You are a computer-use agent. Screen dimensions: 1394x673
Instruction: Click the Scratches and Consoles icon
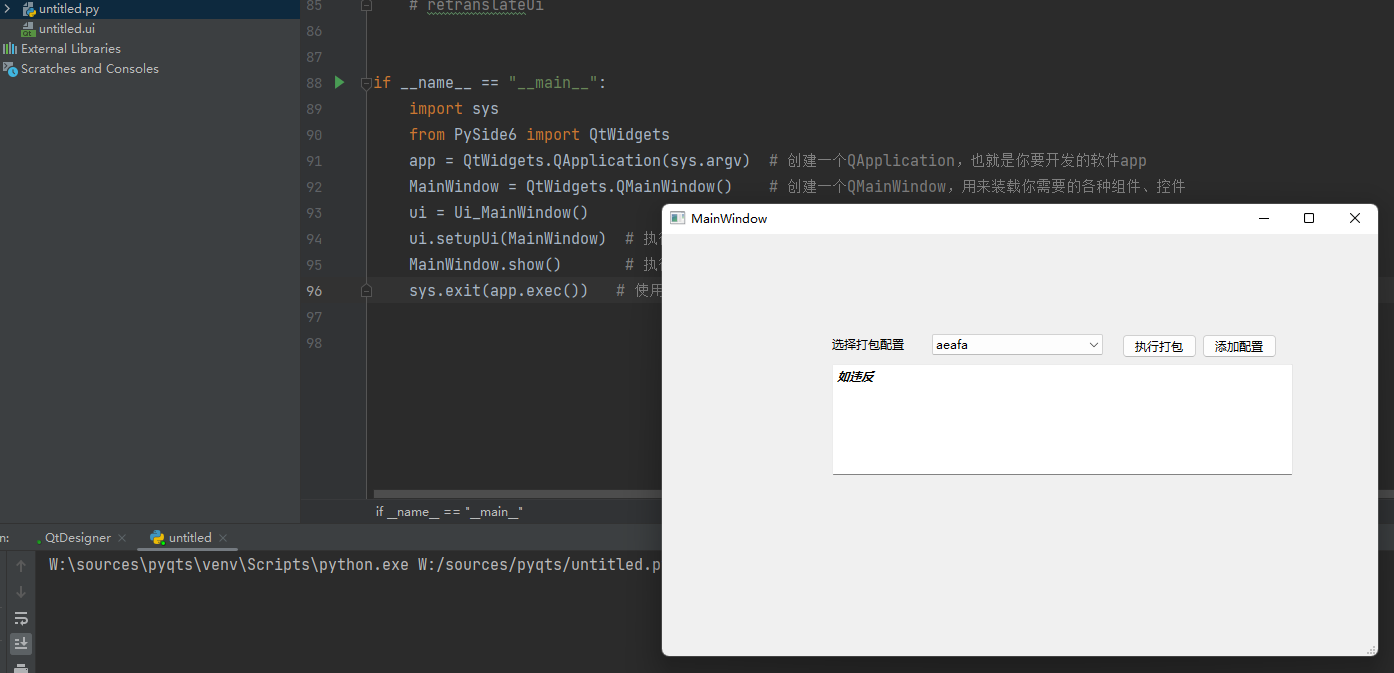pyautogui.click(x=10, y=68)
